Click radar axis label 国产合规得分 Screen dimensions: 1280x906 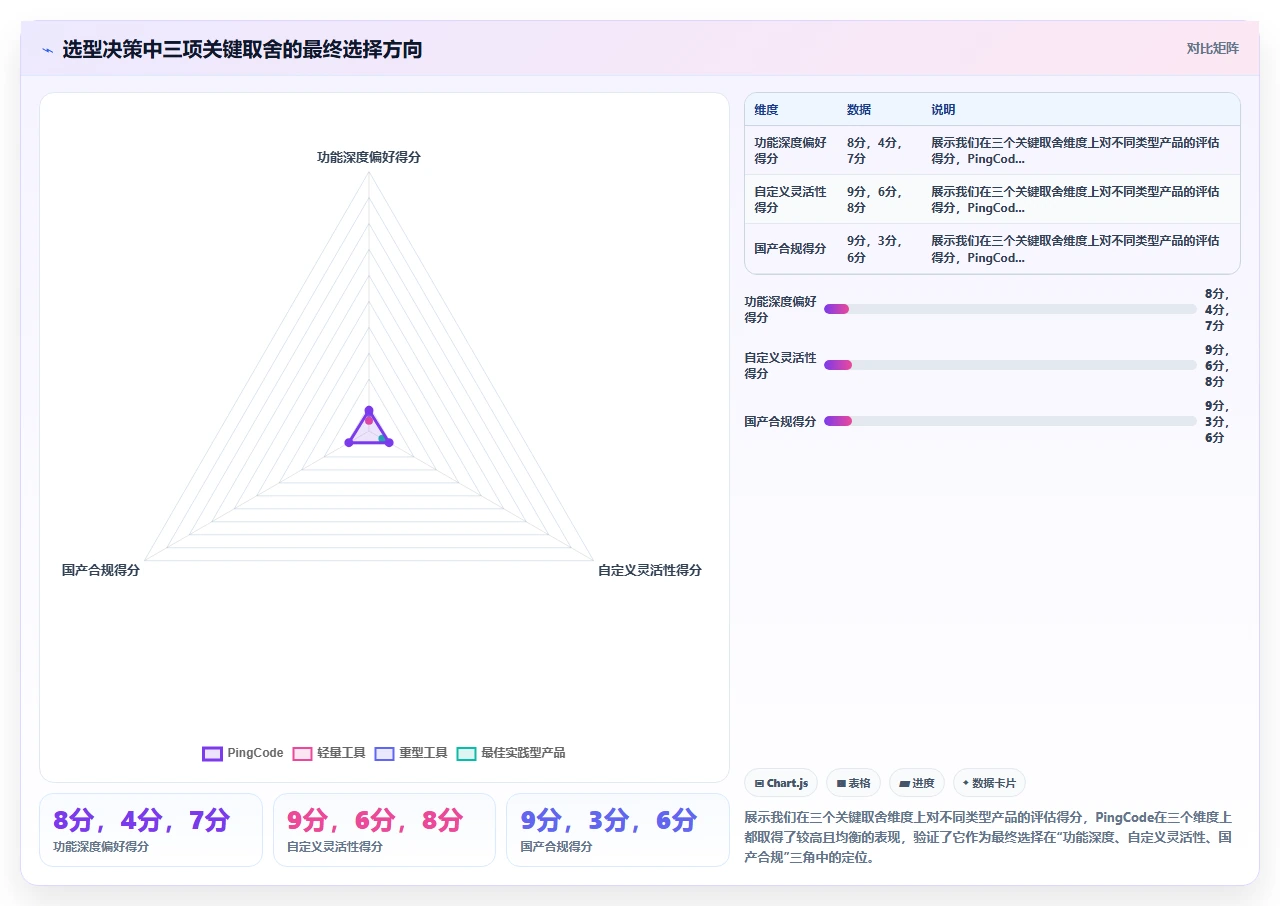(x=101, y=570)
